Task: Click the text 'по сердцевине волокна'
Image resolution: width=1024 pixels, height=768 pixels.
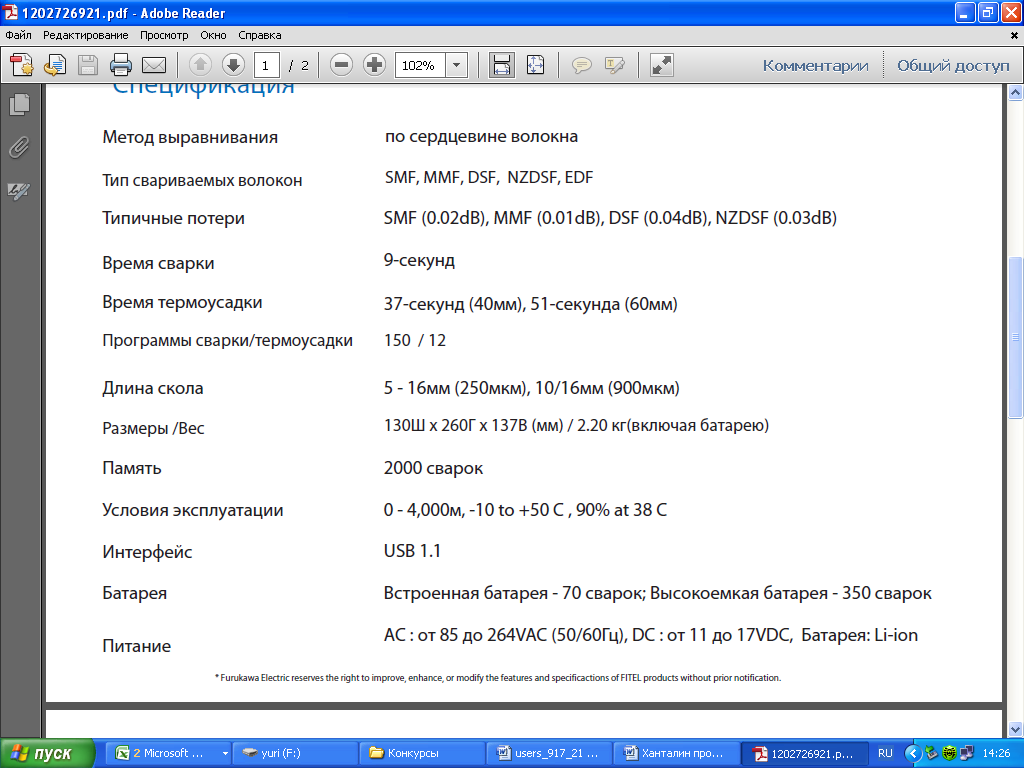Action: coord(481,136)
